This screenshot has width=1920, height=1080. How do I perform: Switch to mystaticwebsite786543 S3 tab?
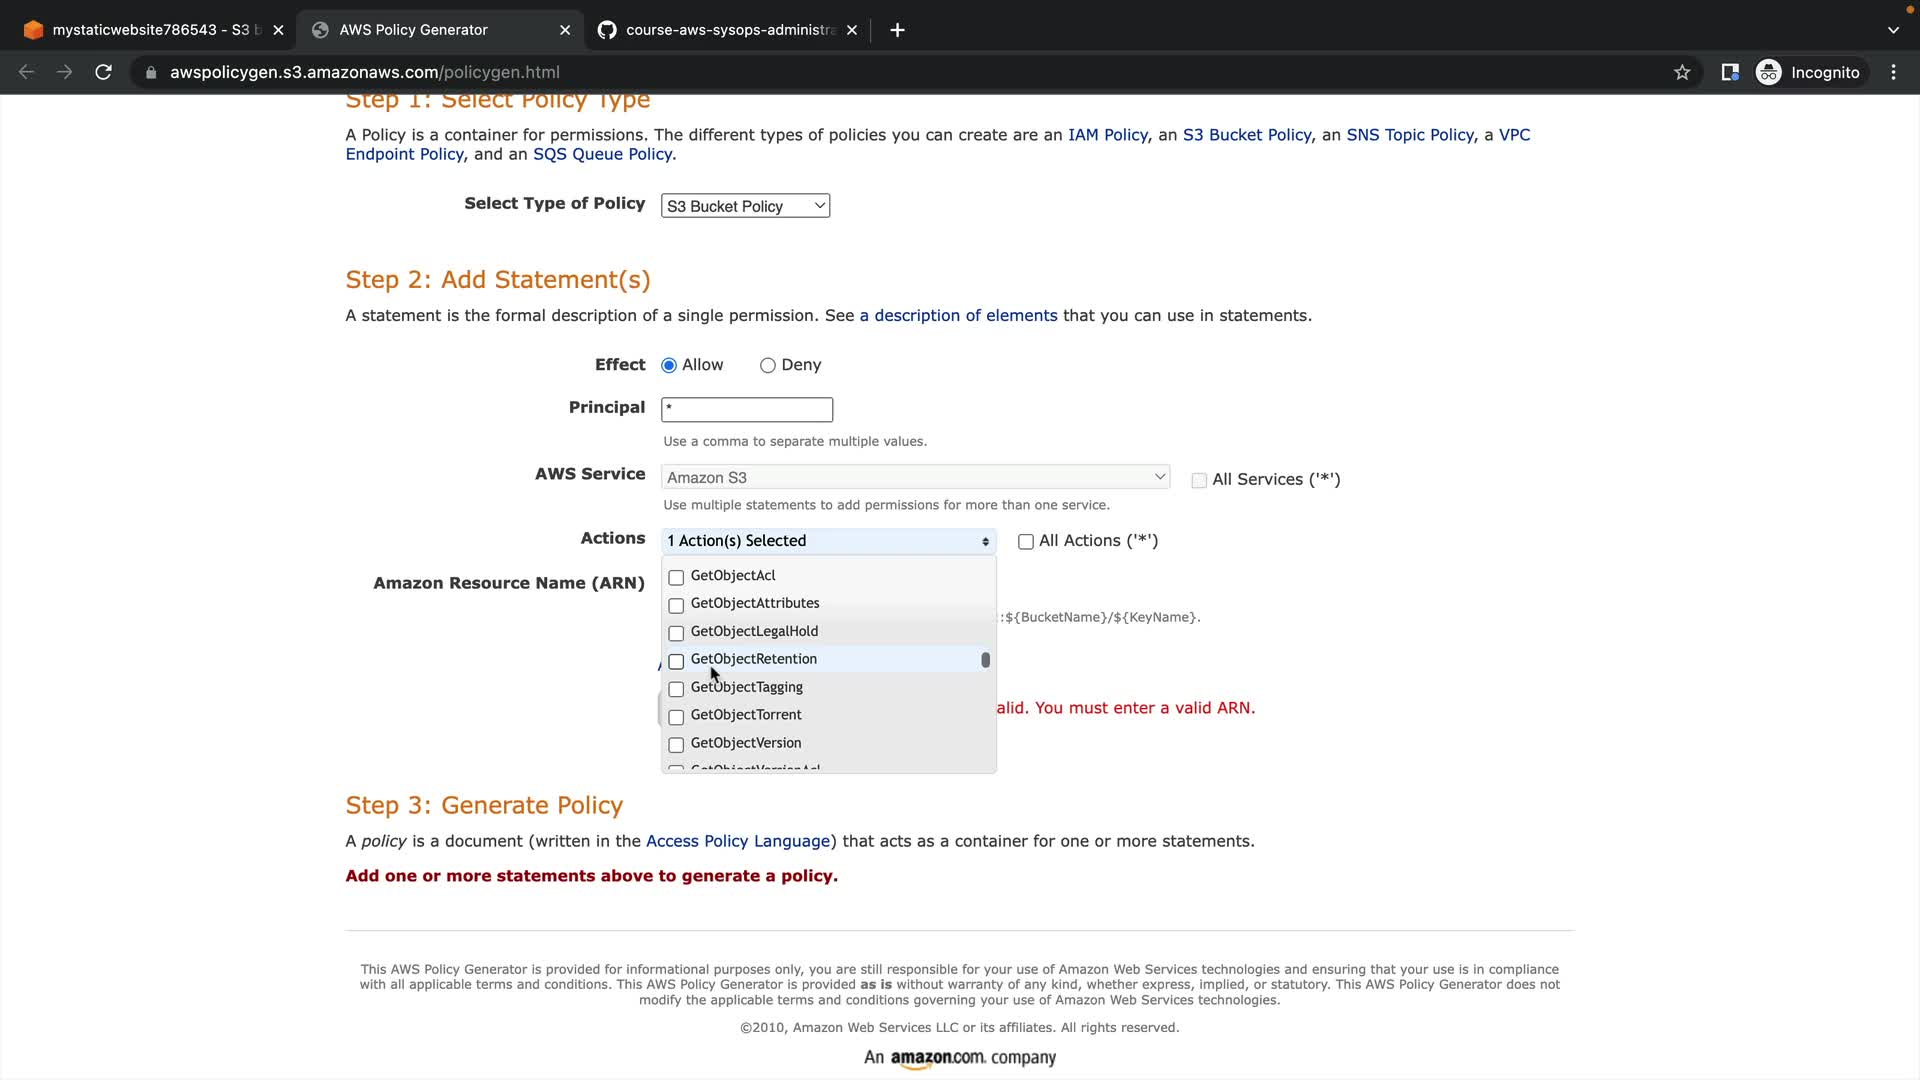point(150,30)
